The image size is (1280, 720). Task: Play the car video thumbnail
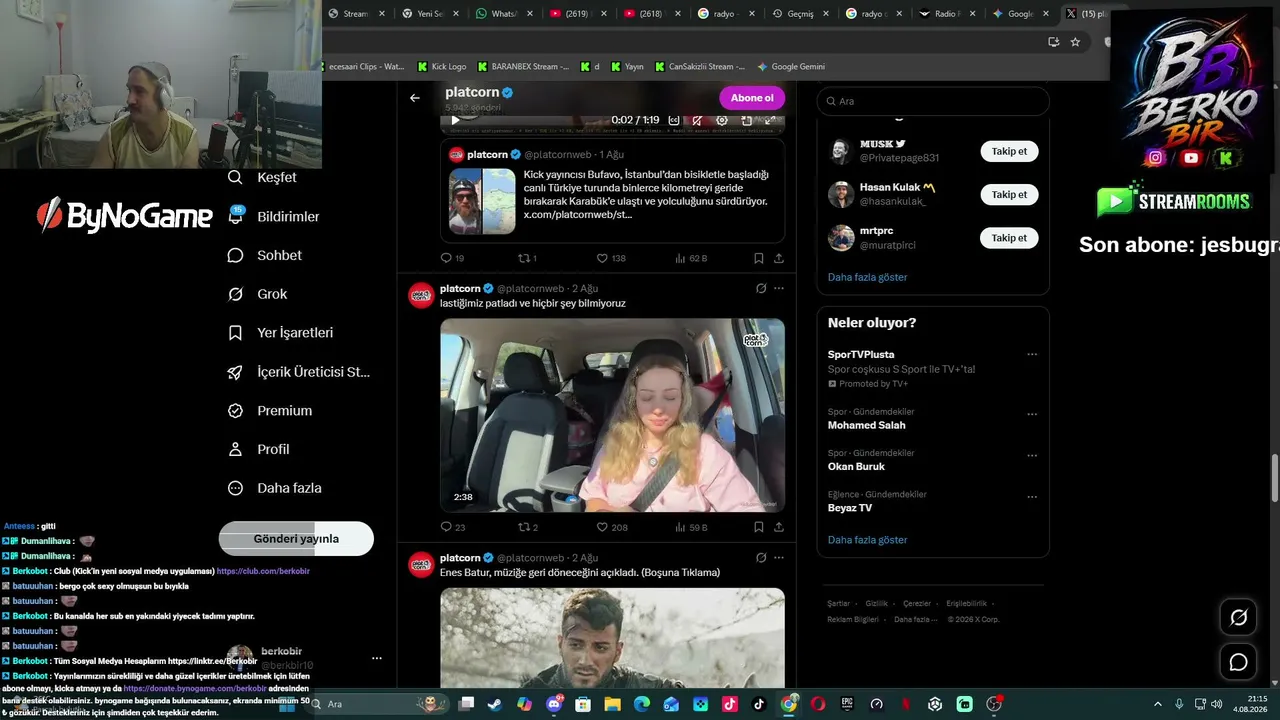tap(613, 415)
